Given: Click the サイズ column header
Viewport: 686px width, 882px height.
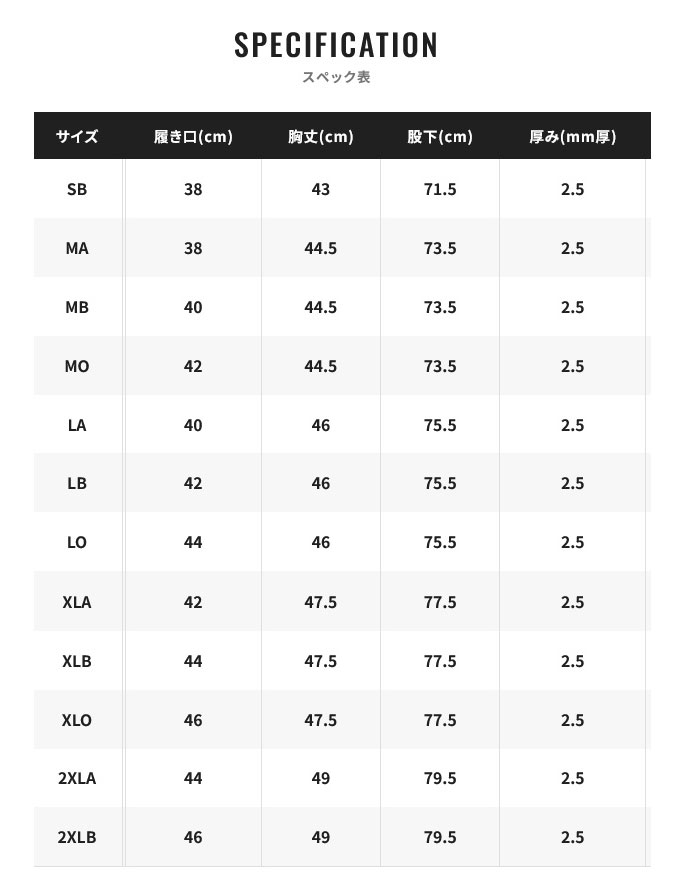Looking at the screenshot, I should [x=77, y=137].
